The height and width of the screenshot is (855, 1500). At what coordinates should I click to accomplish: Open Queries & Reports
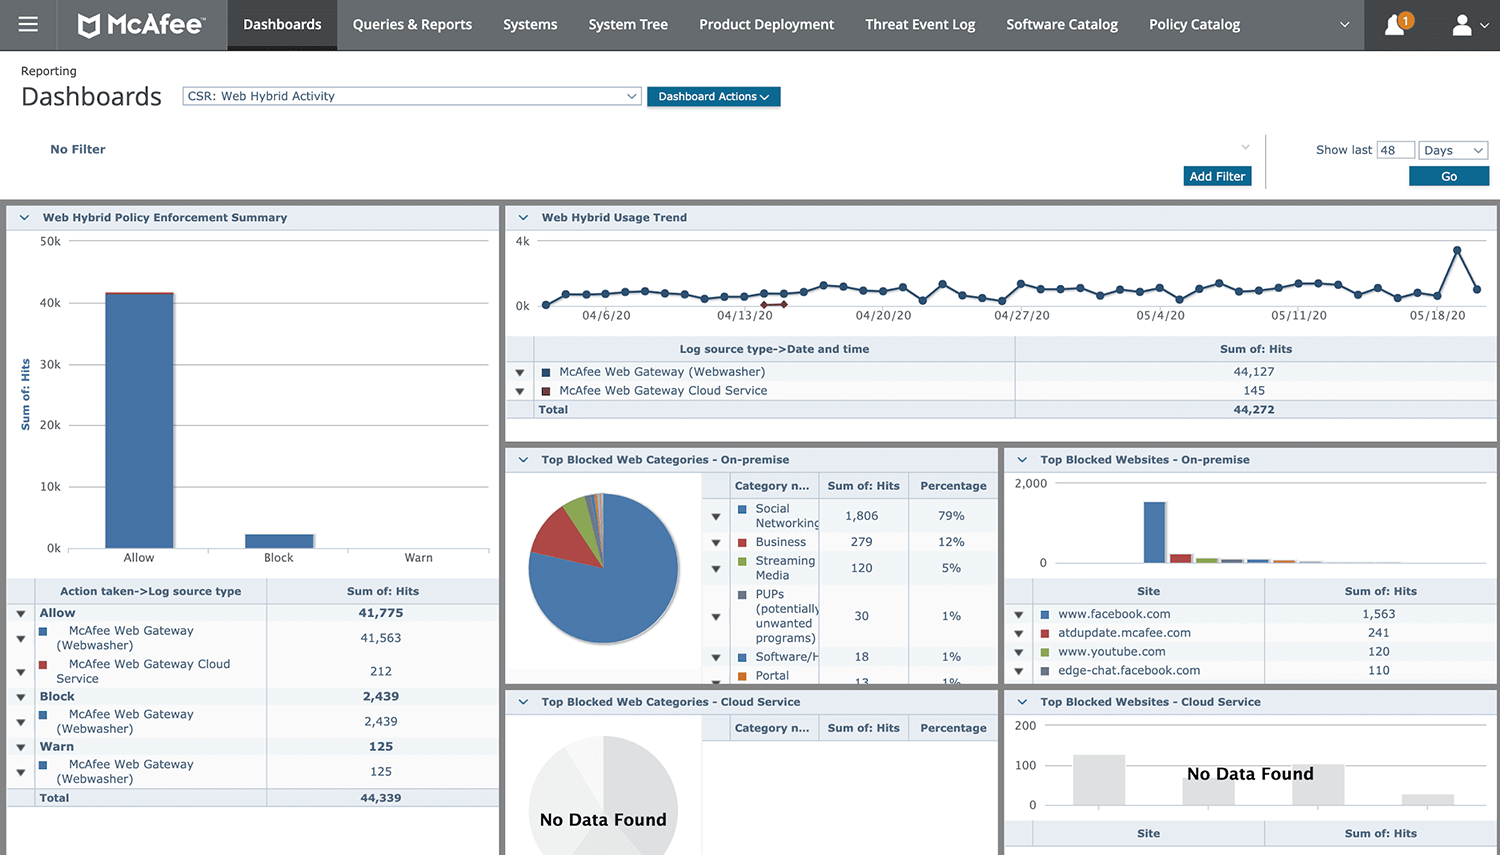(x=412, y=25)
